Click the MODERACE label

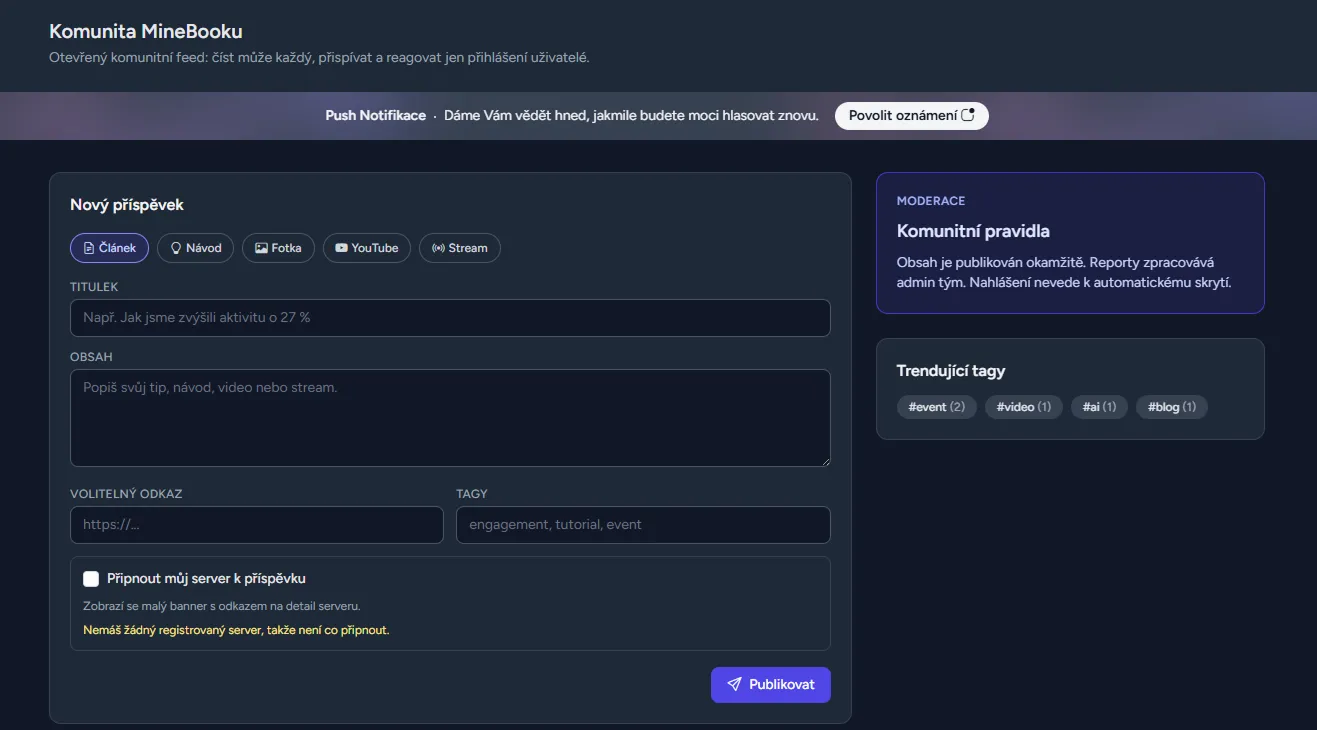(x=931, y=201)
